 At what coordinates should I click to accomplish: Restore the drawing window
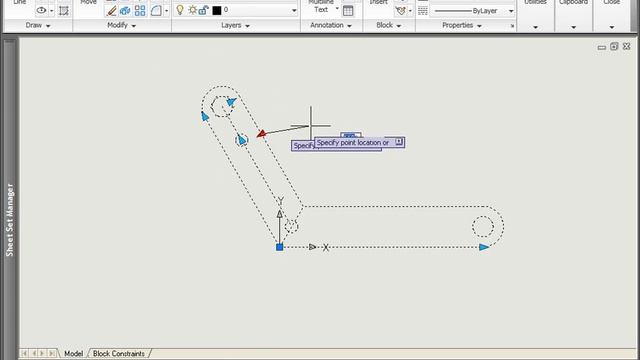(614, 47)
